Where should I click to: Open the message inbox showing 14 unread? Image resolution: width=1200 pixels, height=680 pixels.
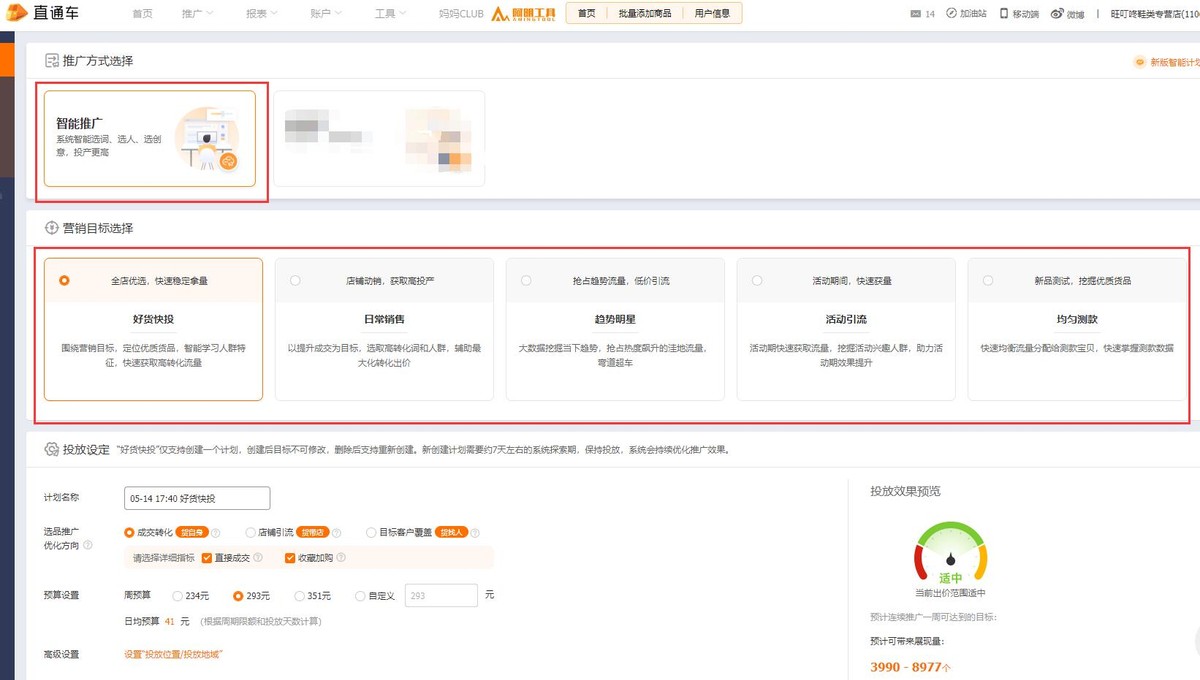point(922,13)
